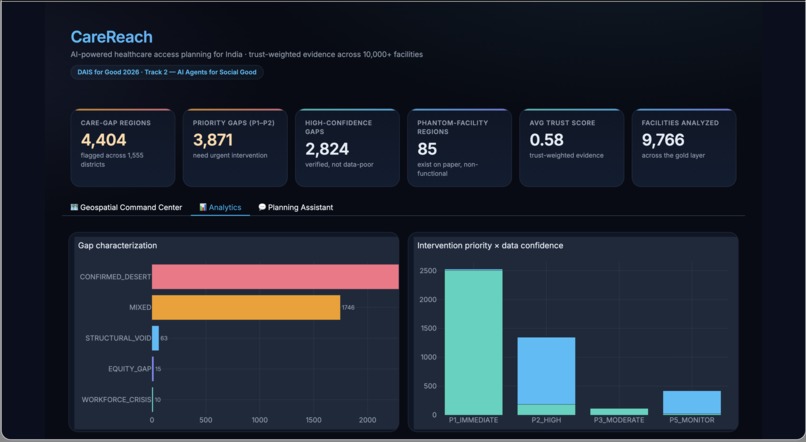Click the 'EQUITY_GAP' axis label

130,369
